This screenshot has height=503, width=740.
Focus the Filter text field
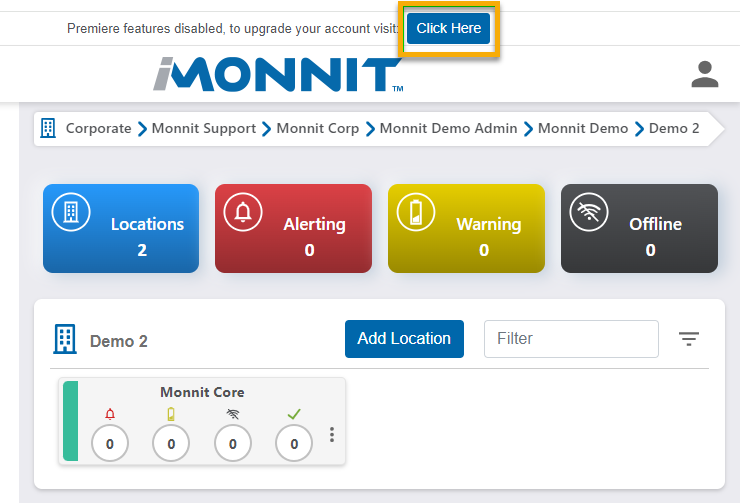click(x=571, y=339)
